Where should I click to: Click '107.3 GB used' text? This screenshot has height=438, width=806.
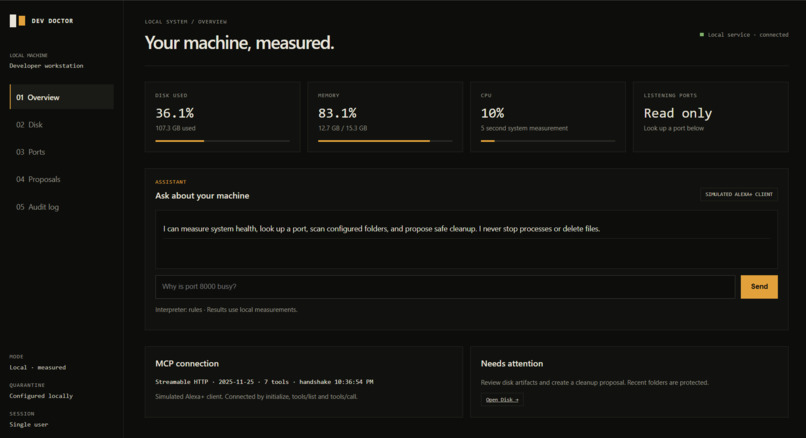(x=176, y=128)
